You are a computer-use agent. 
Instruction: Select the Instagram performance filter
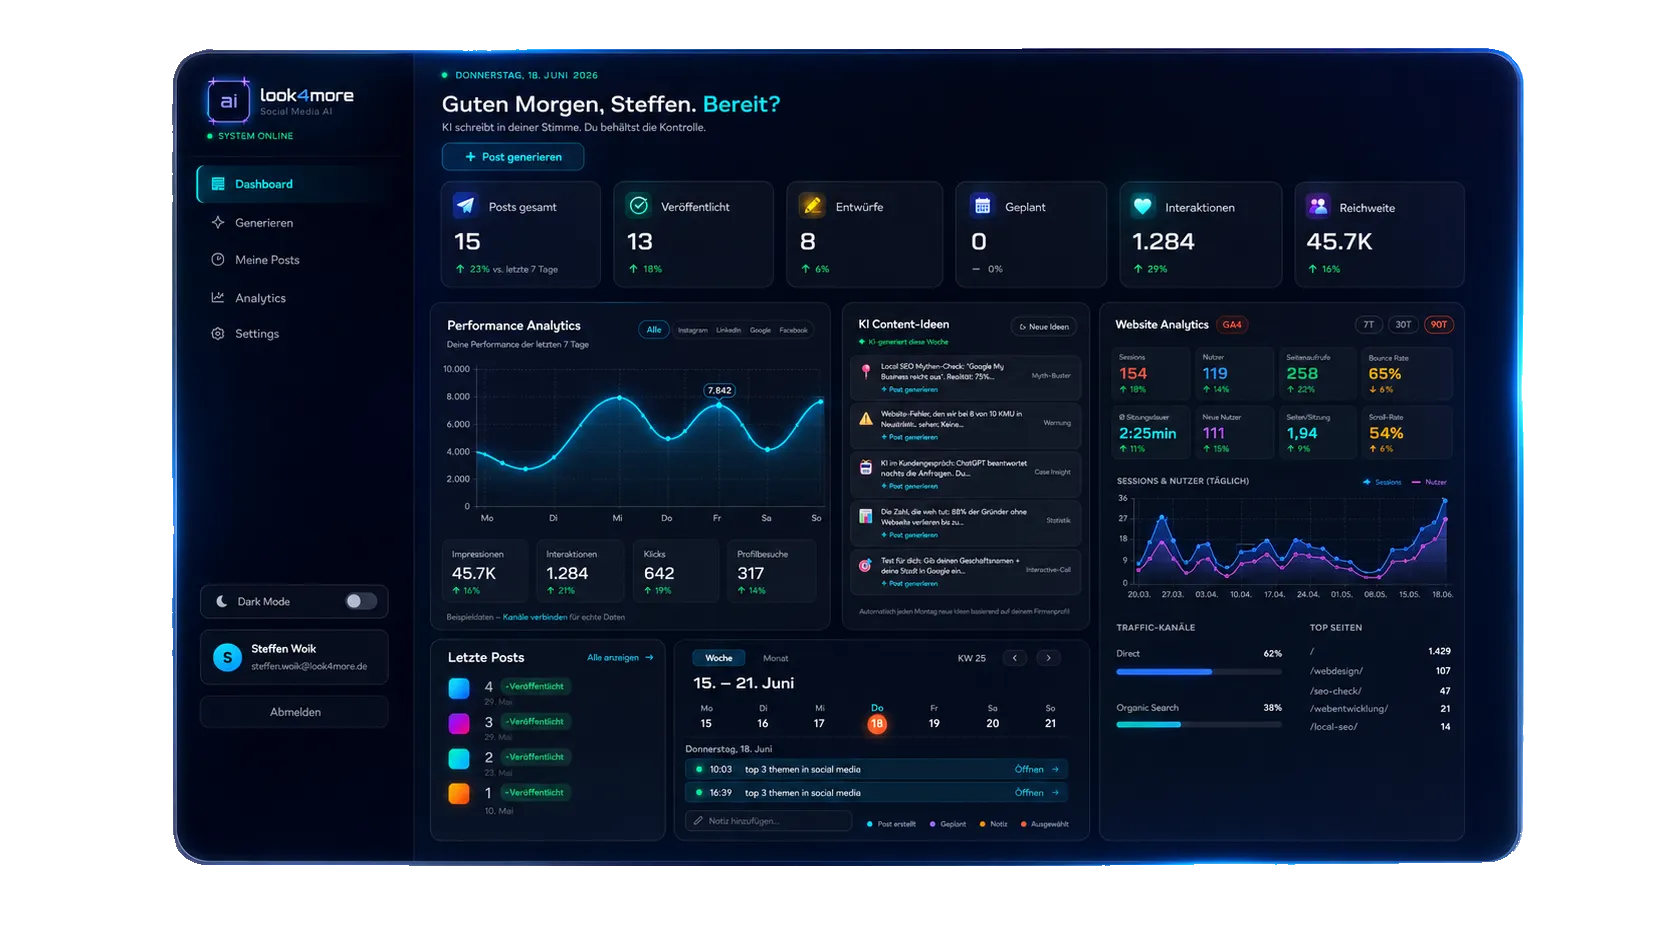tap(693, 330)
